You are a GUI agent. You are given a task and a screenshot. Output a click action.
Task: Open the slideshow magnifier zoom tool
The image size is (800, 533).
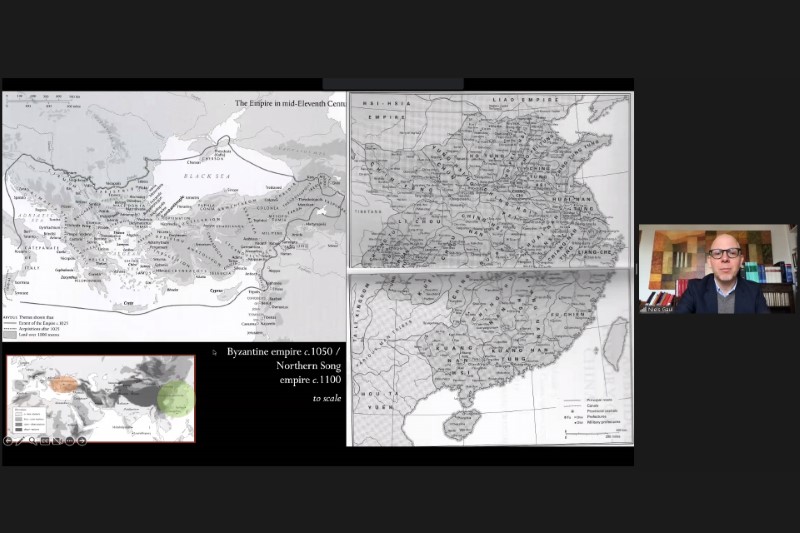(x=33, y=441)
